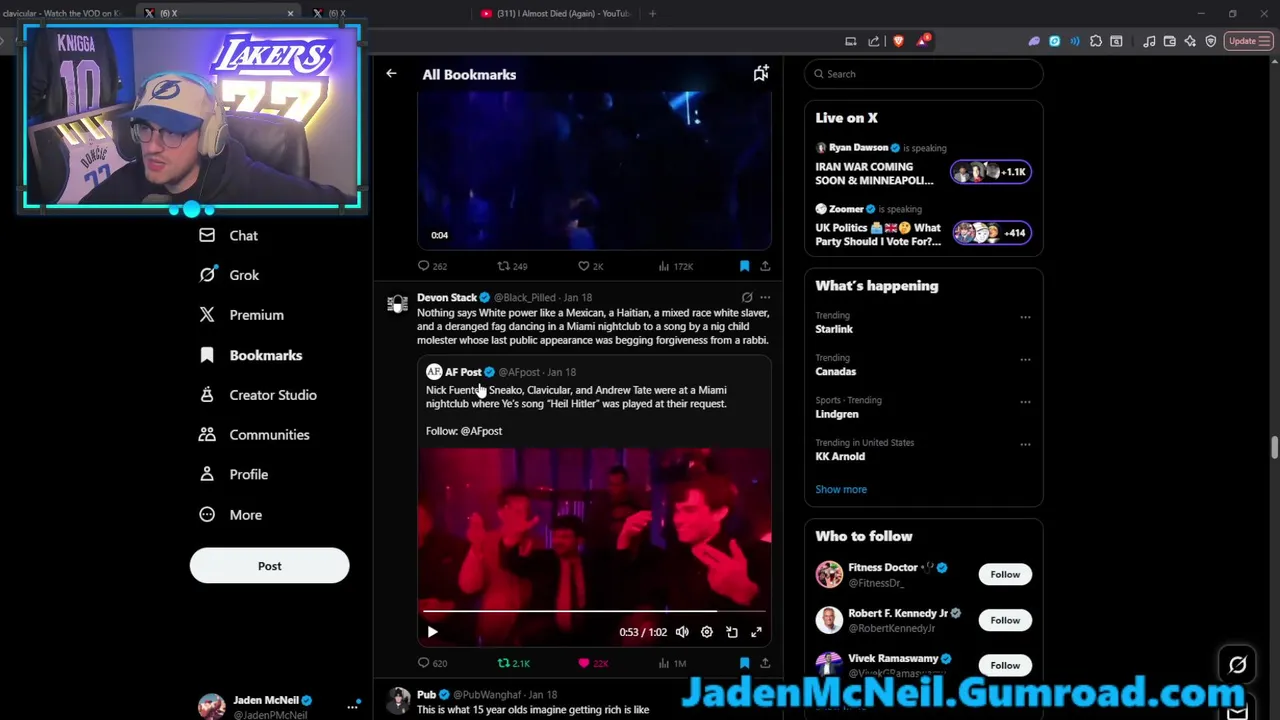
Task: Remove bookmark on Devon Stack post
Action: coord(744,663)
